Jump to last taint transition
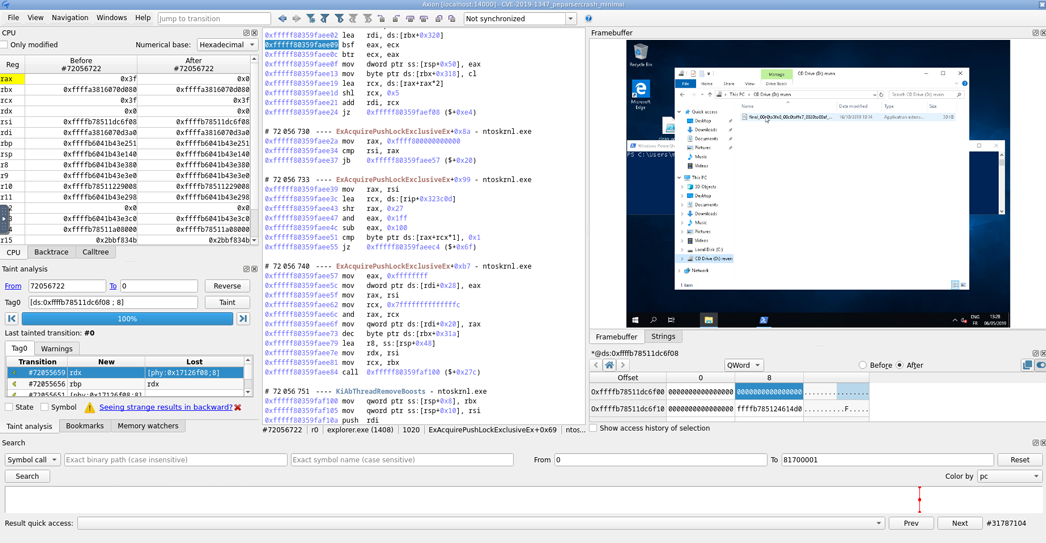The width and height of the screenshot is (1046, 543). point(243,319)
